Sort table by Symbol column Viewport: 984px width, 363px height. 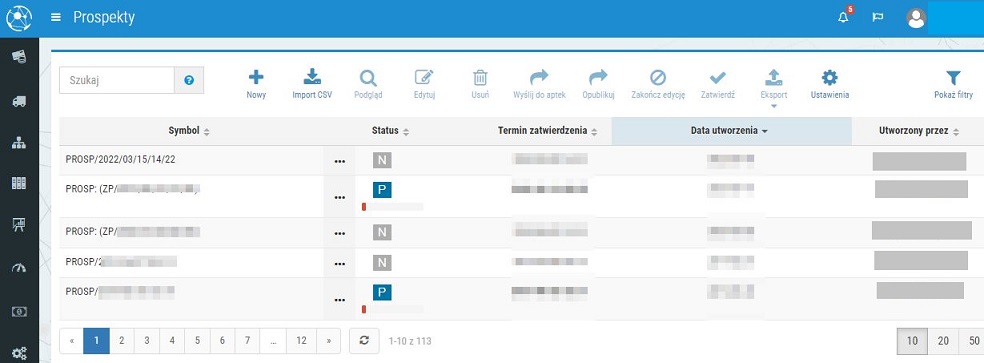[189, 131]
